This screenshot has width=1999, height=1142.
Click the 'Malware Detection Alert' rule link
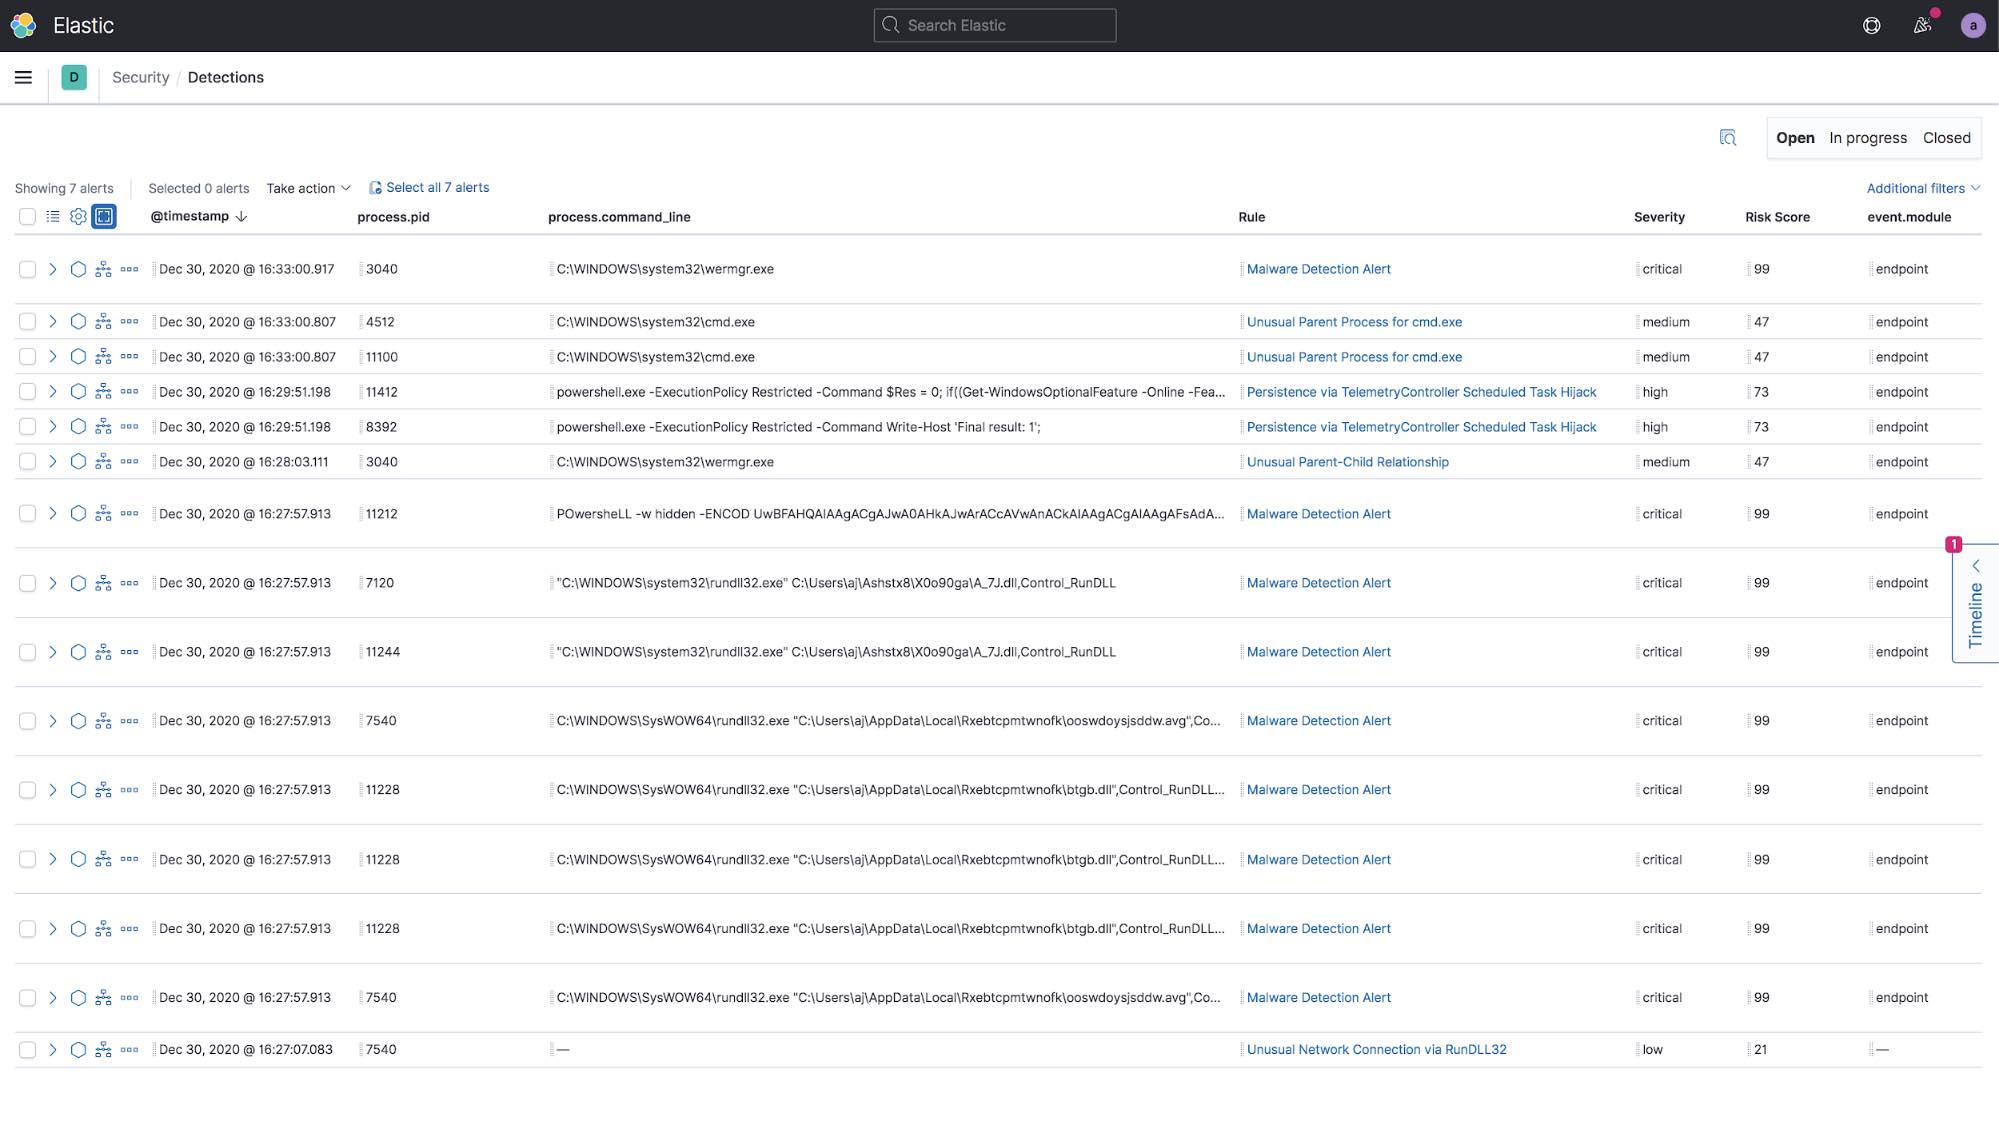point(1318,269)
